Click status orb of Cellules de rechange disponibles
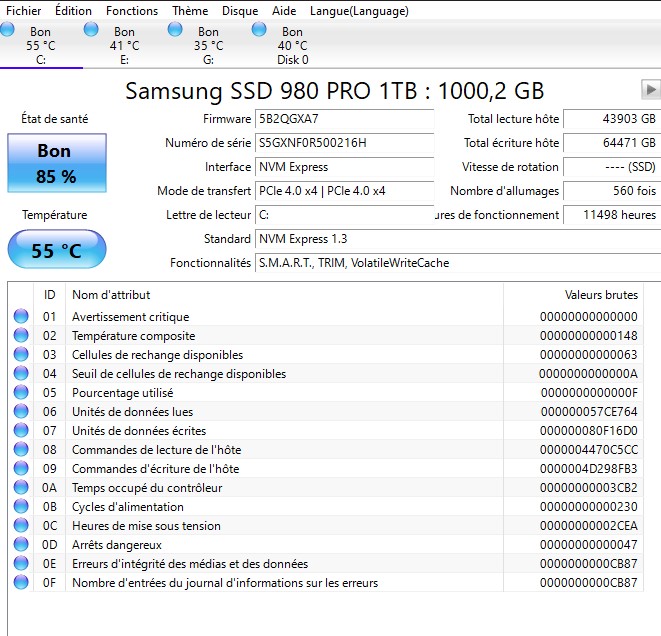 (x=21, y=354)
